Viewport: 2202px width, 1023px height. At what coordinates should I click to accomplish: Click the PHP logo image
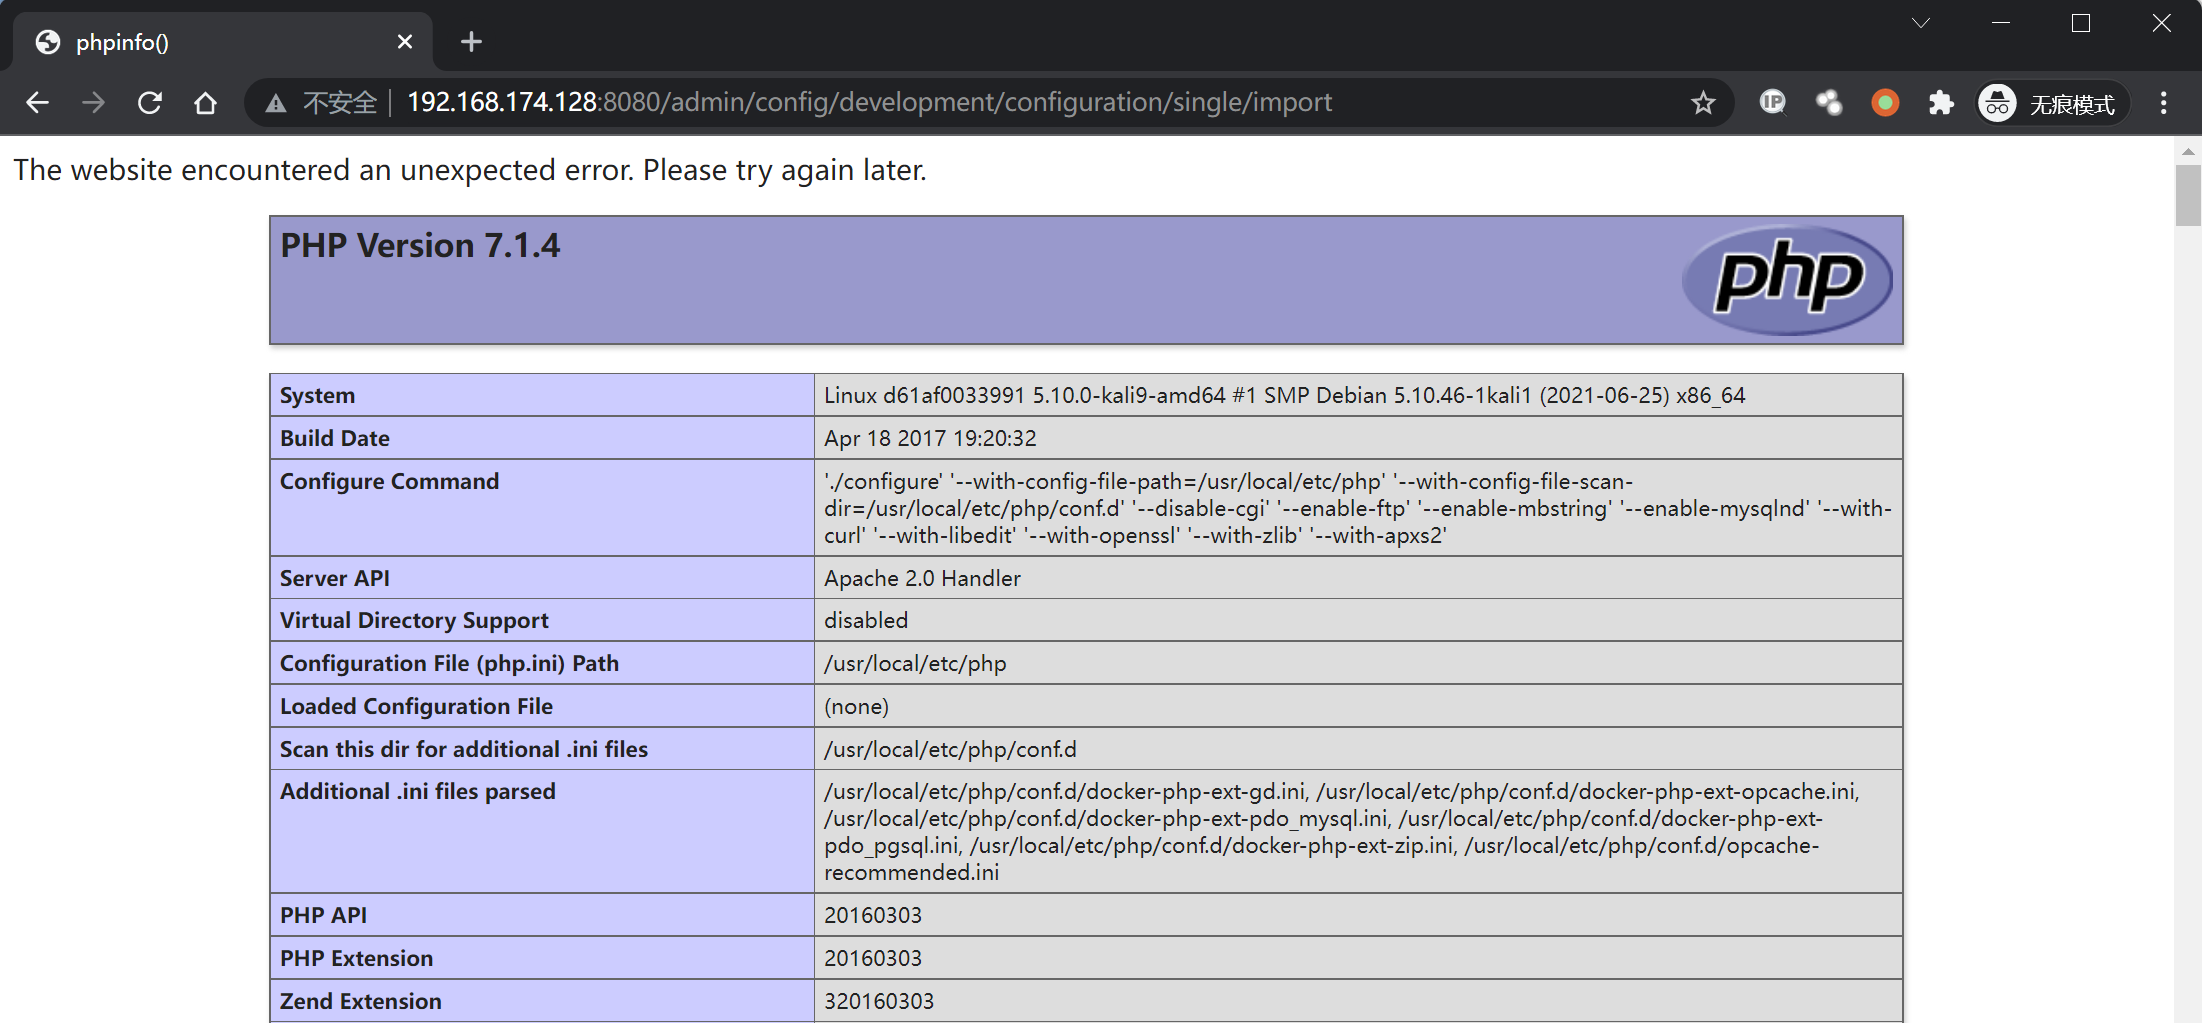point(1788,279)
